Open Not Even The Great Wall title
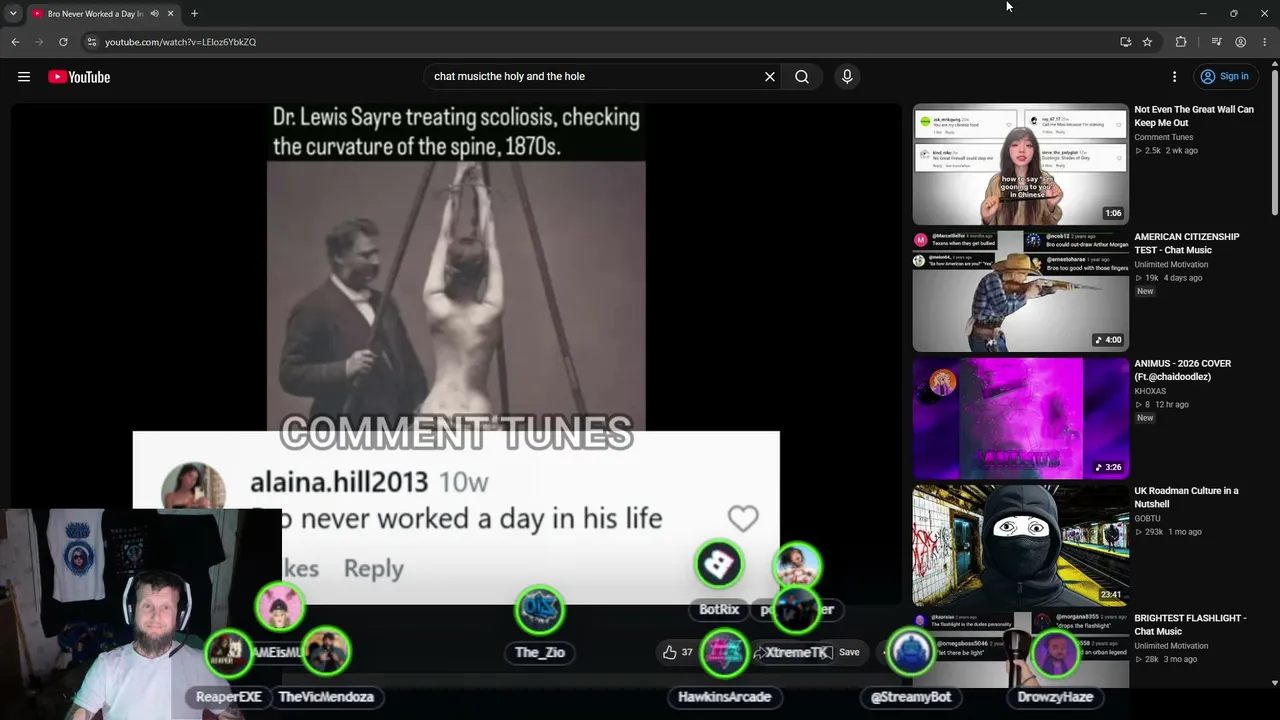Image resolution: width=1280 pixels, height=720 pixels. [x=1193, y=116]
